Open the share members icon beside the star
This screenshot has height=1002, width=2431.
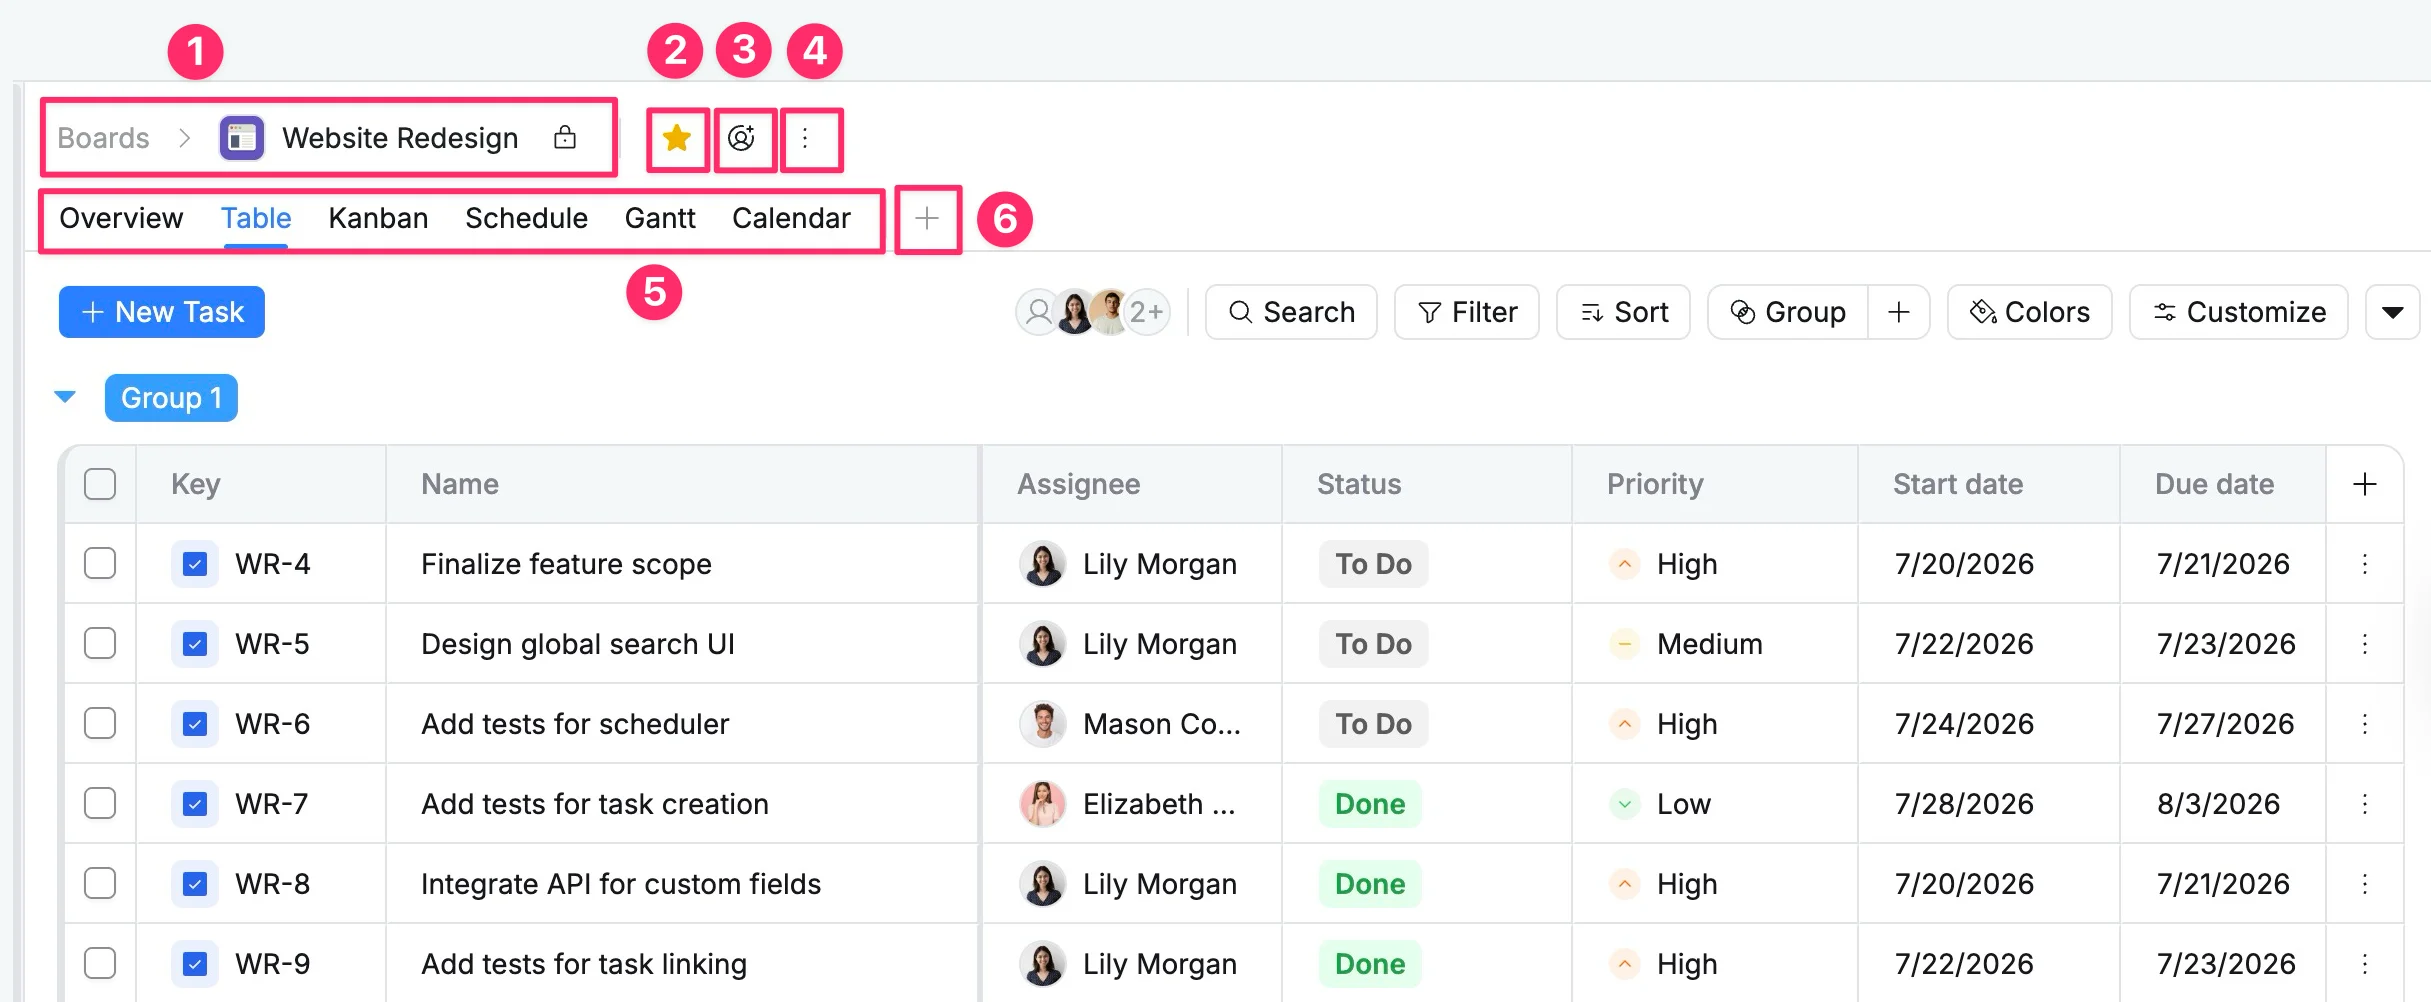pyautogui.click(x=742, y=138)
